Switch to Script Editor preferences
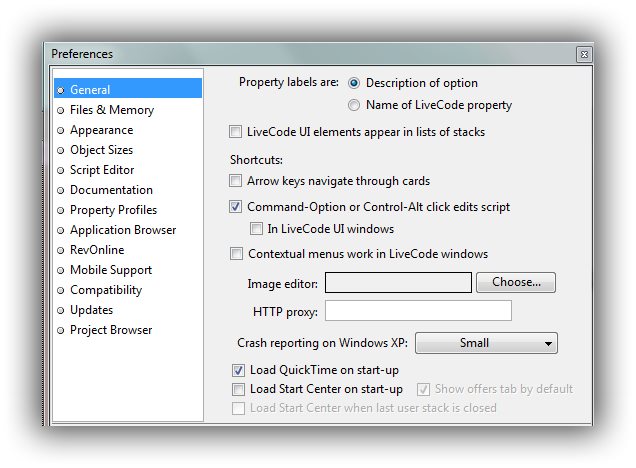This screenshot has width=636, height=468. pos(101,170)
